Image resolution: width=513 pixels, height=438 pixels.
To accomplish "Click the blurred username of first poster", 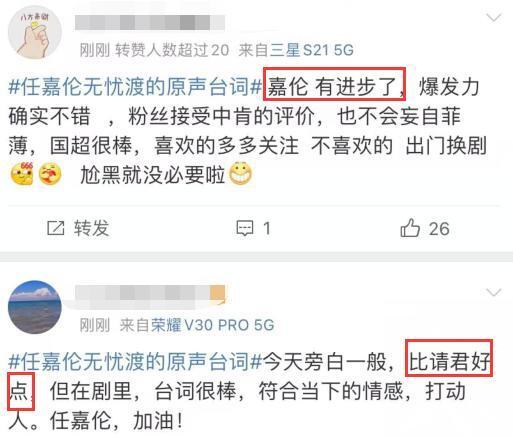I will pos(150,22).
